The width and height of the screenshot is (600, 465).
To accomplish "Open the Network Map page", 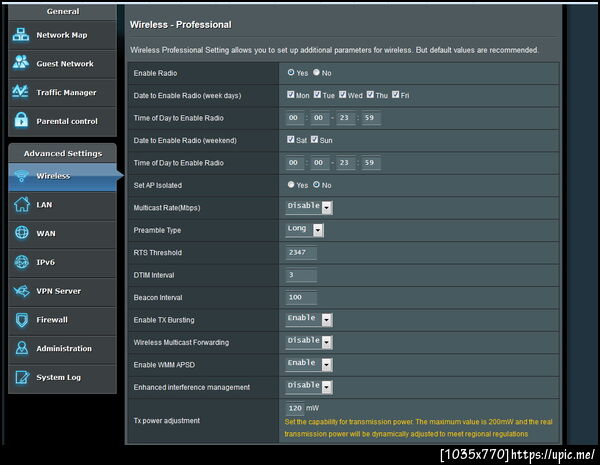I will (x=62, y=35).
